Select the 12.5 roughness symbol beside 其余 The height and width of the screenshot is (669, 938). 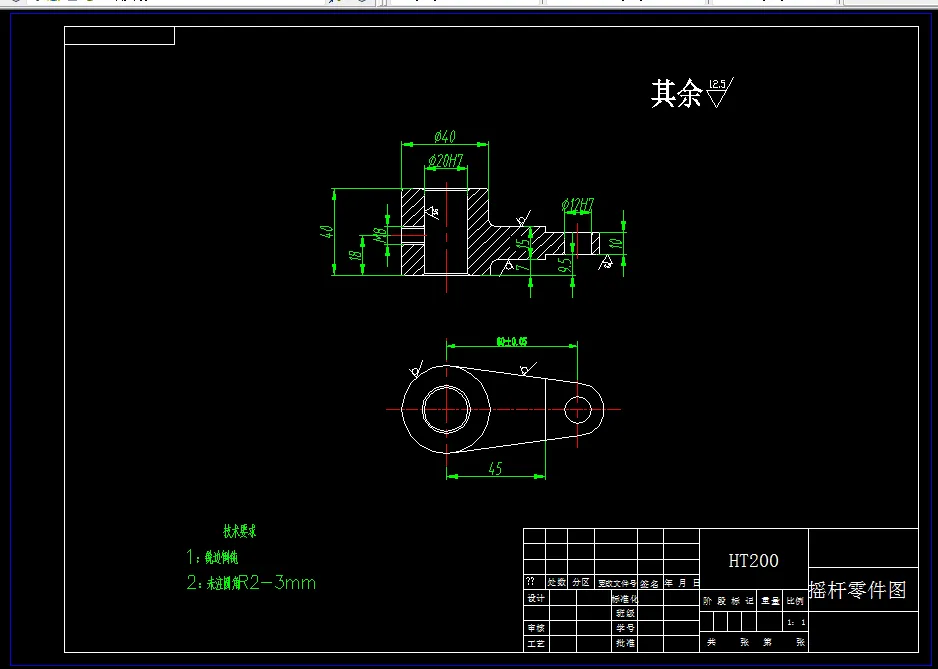click(x=720, y=92)
